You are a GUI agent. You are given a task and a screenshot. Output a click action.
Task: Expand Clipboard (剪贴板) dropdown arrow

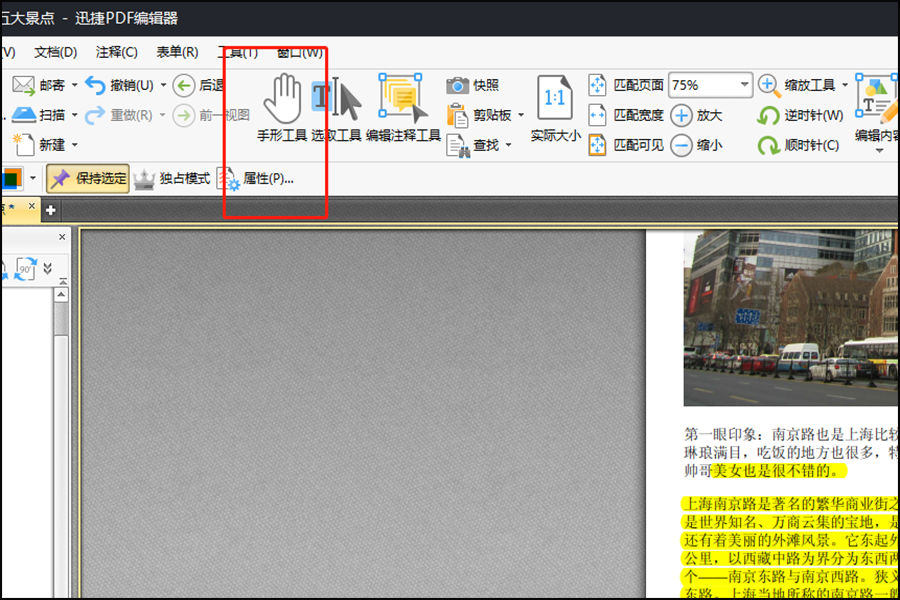521,115
